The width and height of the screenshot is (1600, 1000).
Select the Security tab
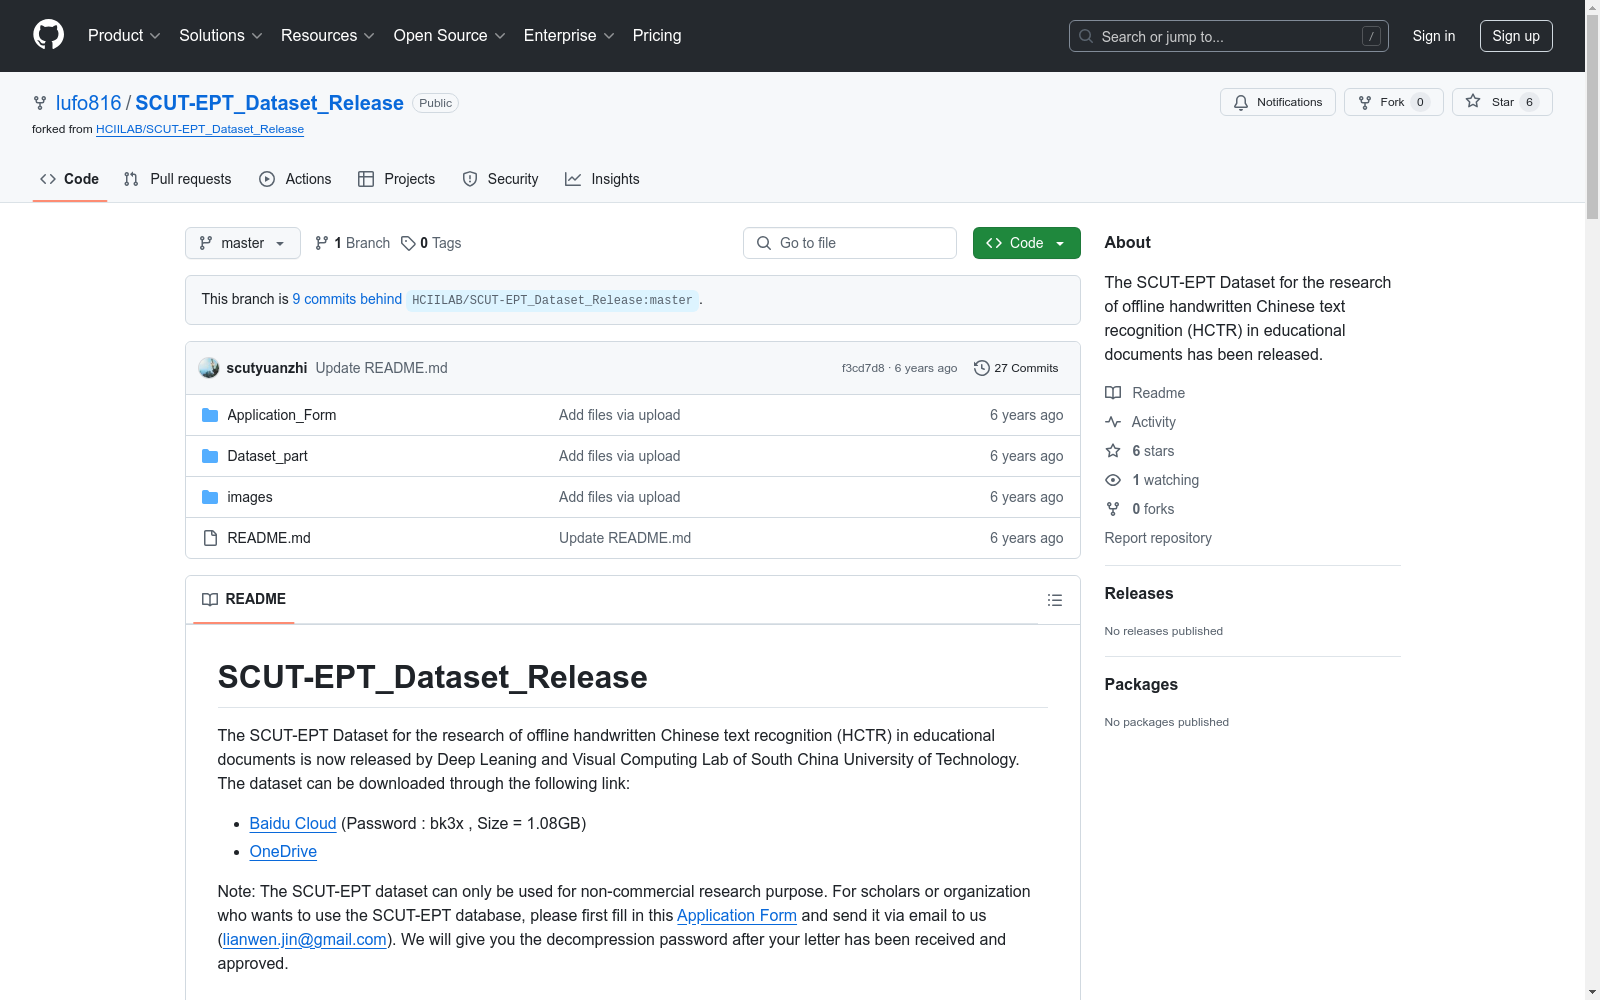click(x=500, y=179)
